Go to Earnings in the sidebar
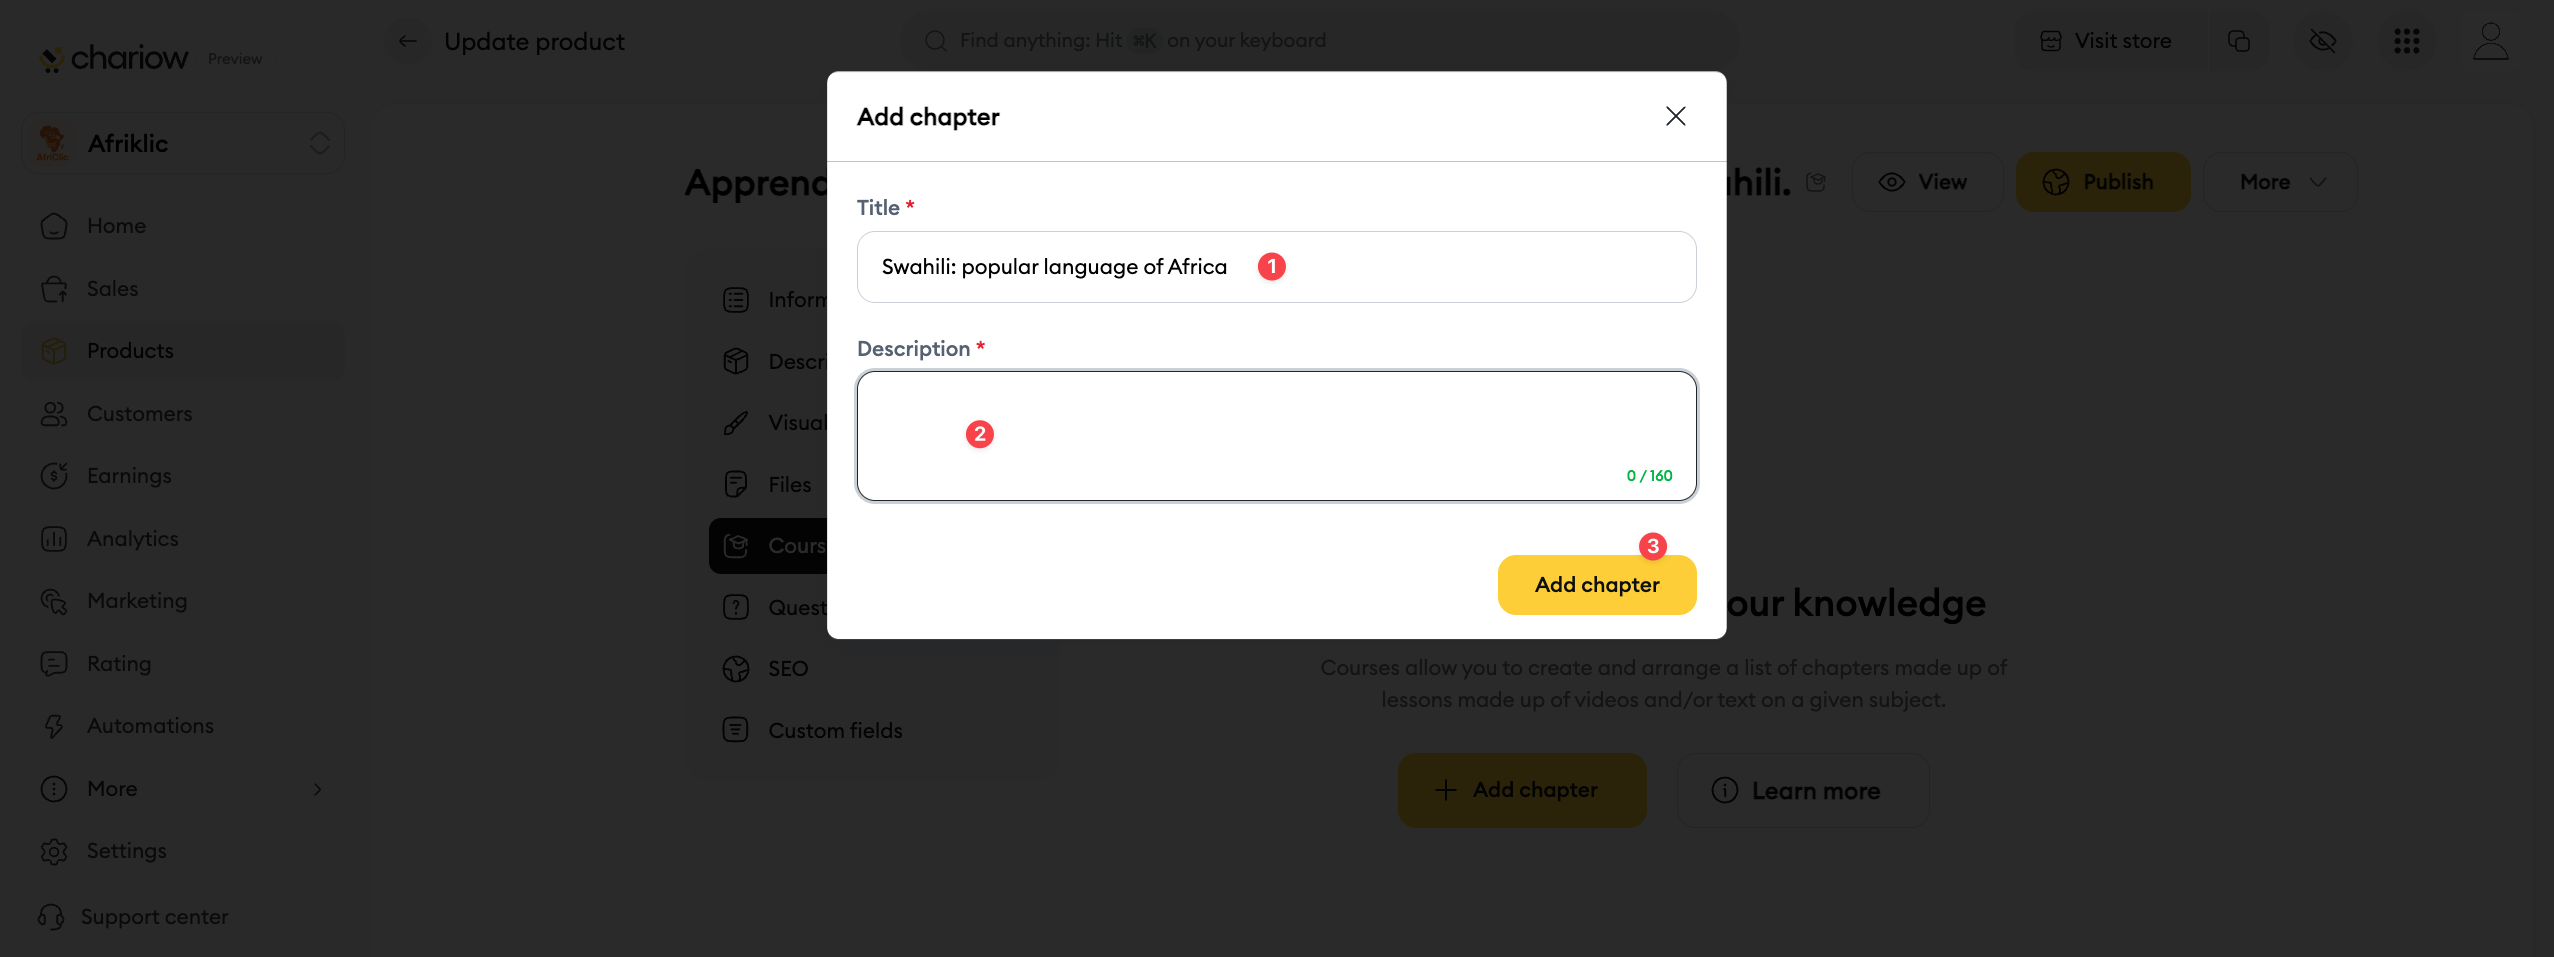The image size is (2554, 957). (x=129, y=476)
